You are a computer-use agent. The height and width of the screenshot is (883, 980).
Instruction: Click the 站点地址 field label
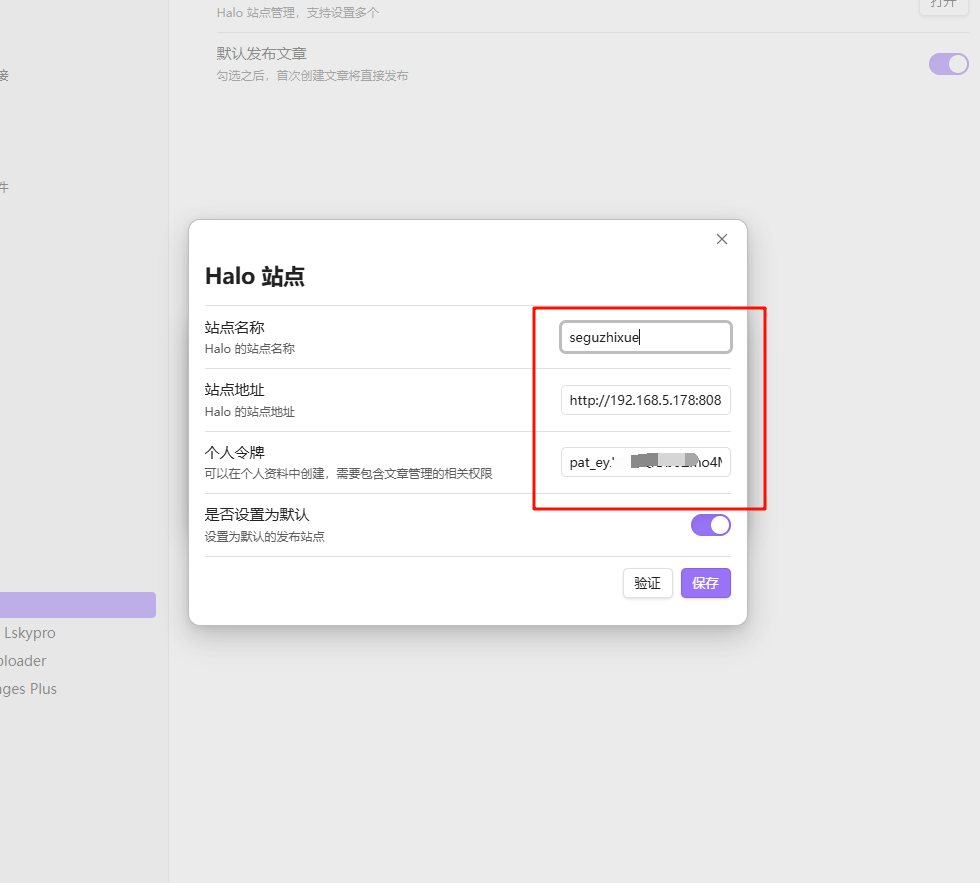click(x=234, y=390)
